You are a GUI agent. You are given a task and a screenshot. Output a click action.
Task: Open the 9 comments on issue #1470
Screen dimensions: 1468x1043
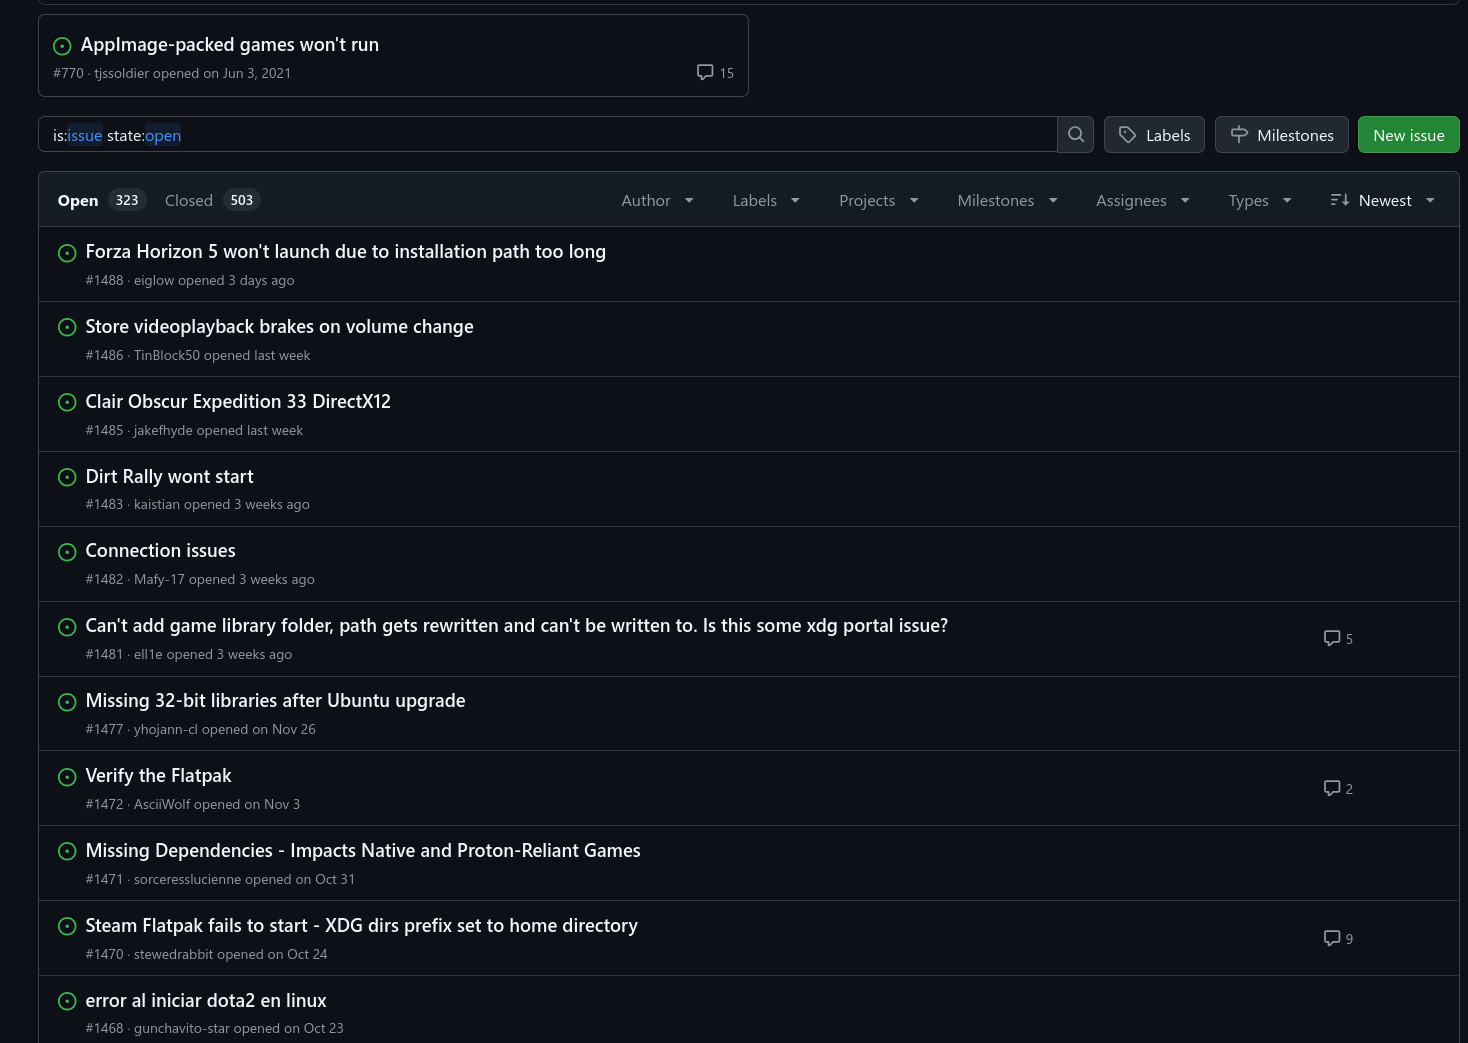pos(1338,939)
